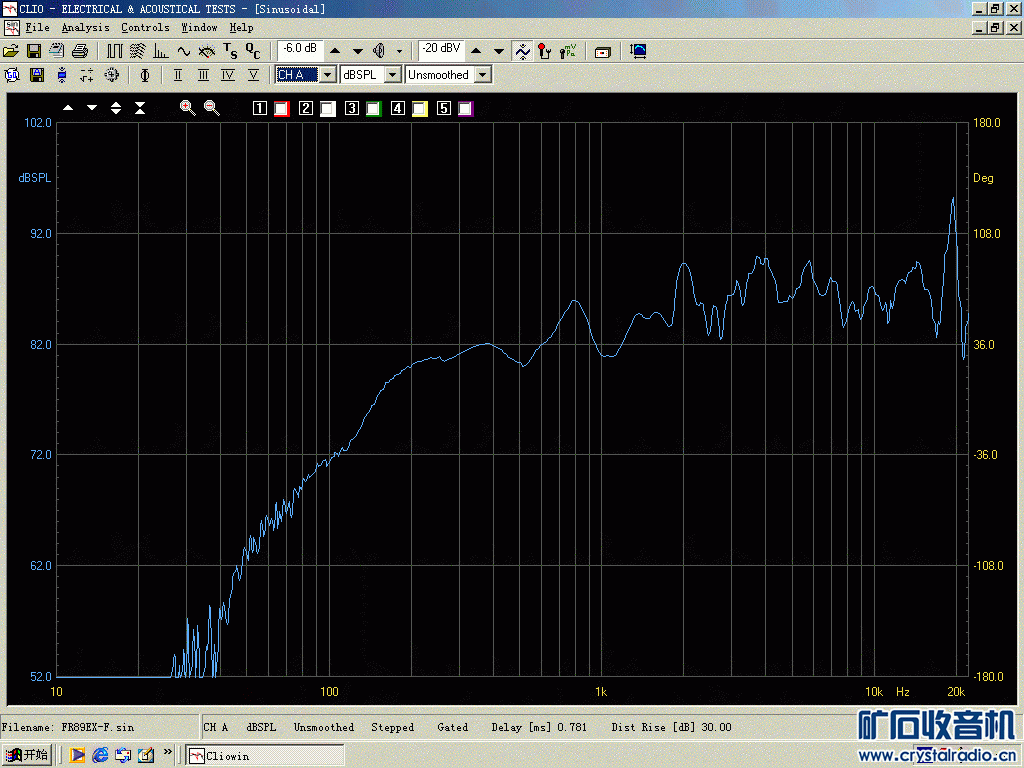Expand the Unsmoothed smoothing dropdown

pos(483,75)
